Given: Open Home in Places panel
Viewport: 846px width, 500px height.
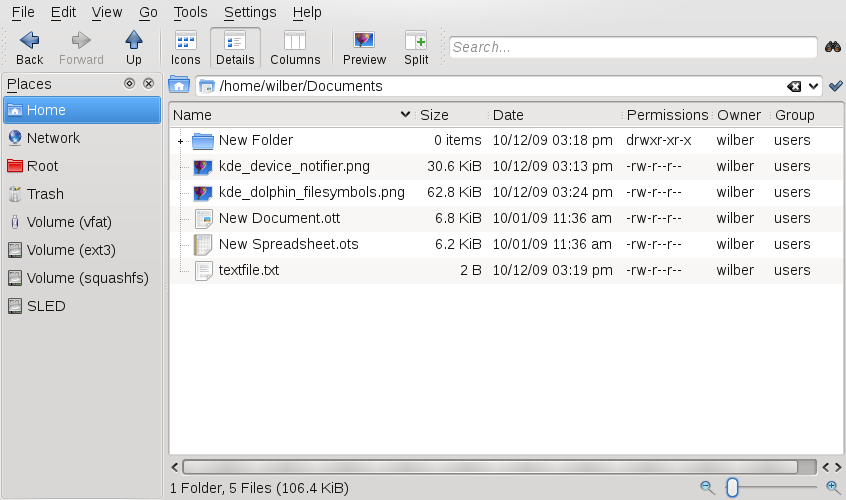Looking at the screenshot, I should click(x=82, y=110).
